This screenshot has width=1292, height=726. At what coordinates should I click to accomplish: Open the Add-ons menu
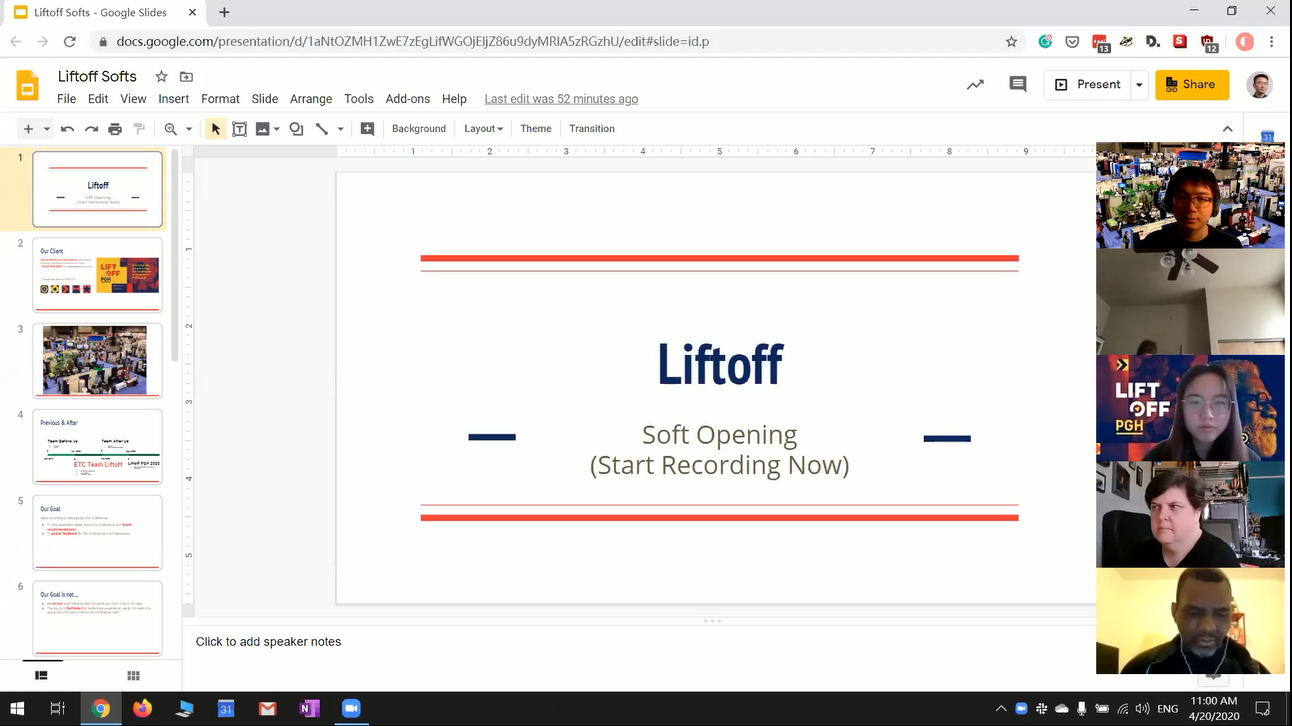408,99
